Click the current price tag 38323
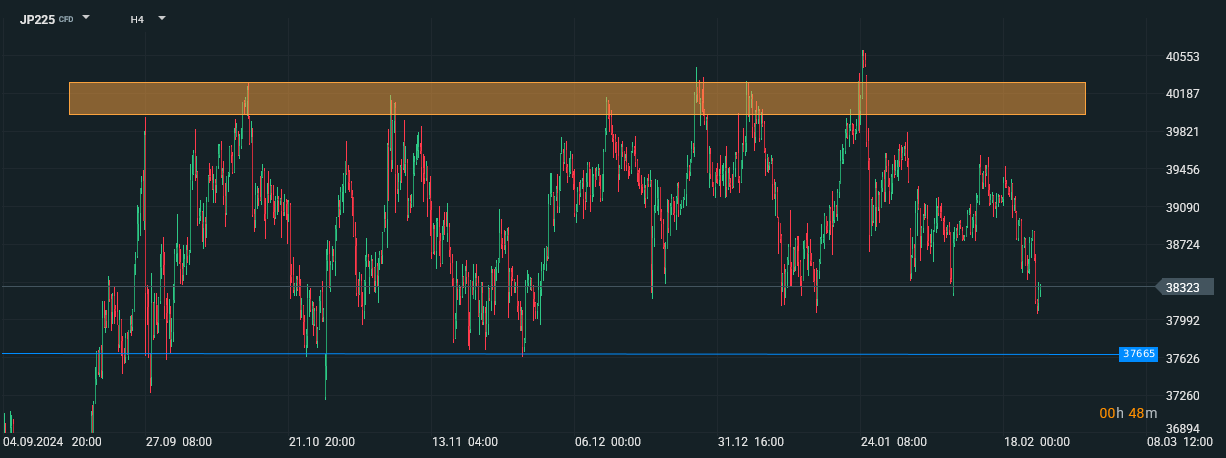Screen dimensions: 1226x458 (x=1183, y=287)
